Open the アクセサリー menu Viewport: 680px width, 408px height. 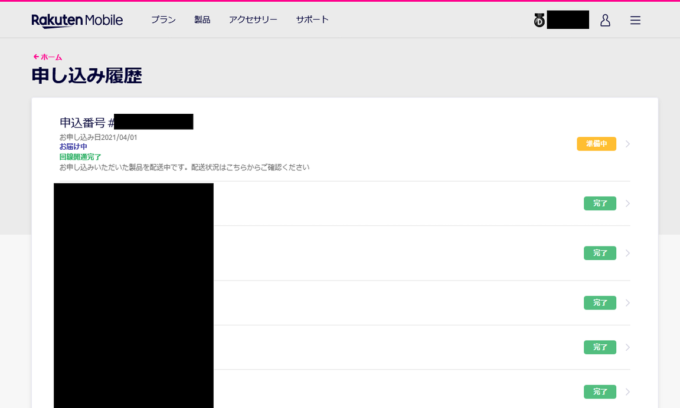253,20
